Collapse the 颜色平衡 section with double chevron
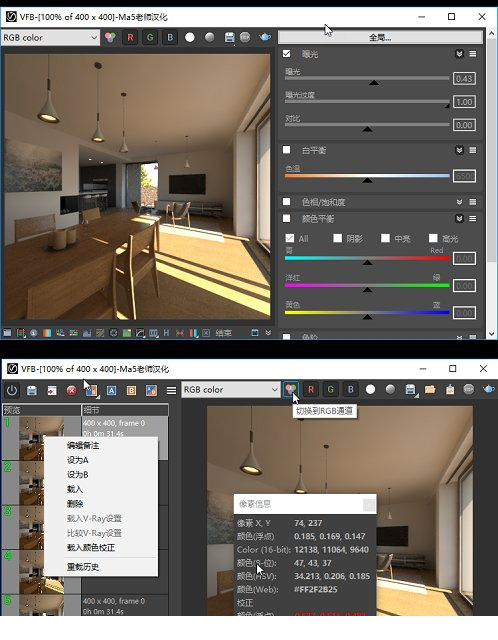The width and height of the screenshot is (498, 640). pos(459,219)
